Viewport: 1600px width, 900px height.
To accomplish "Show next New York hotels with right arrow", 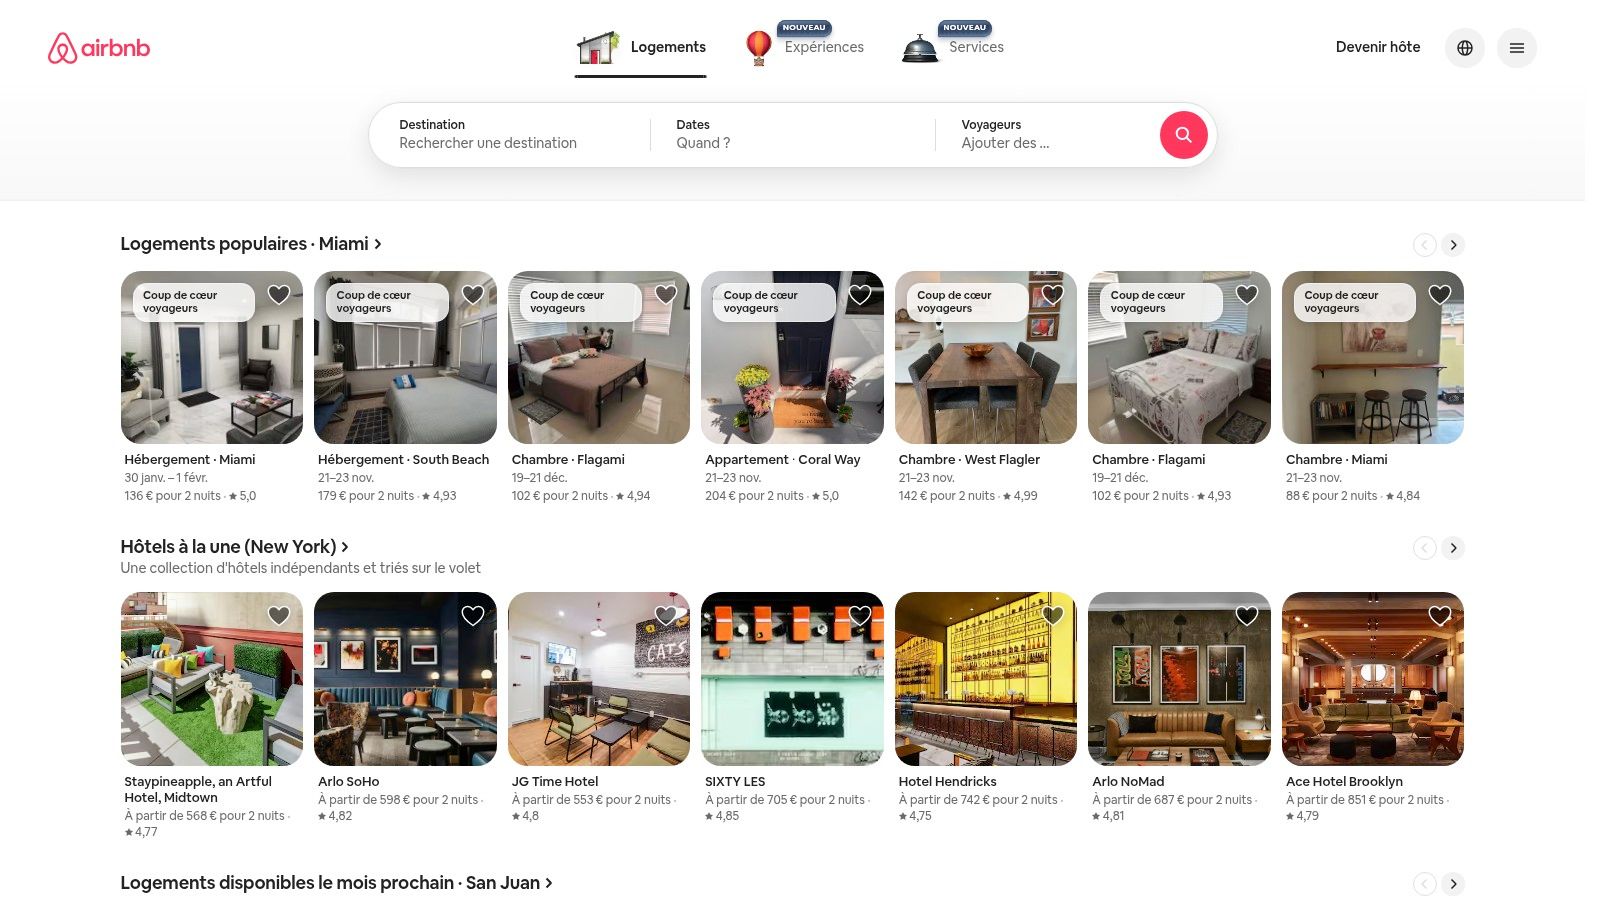I will click(1453, 548).
